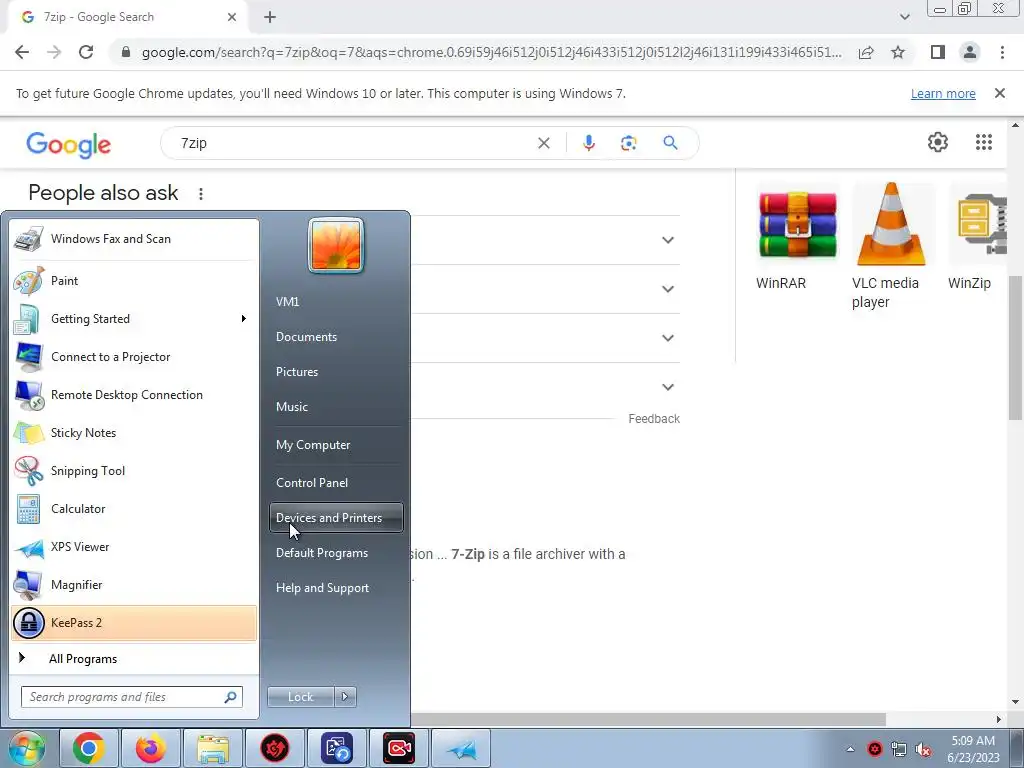Image resolution: width=1024 pixels, height=768 pixels.
Task: Click the Lock button in Start menu
Action: [x=300, y=697]
